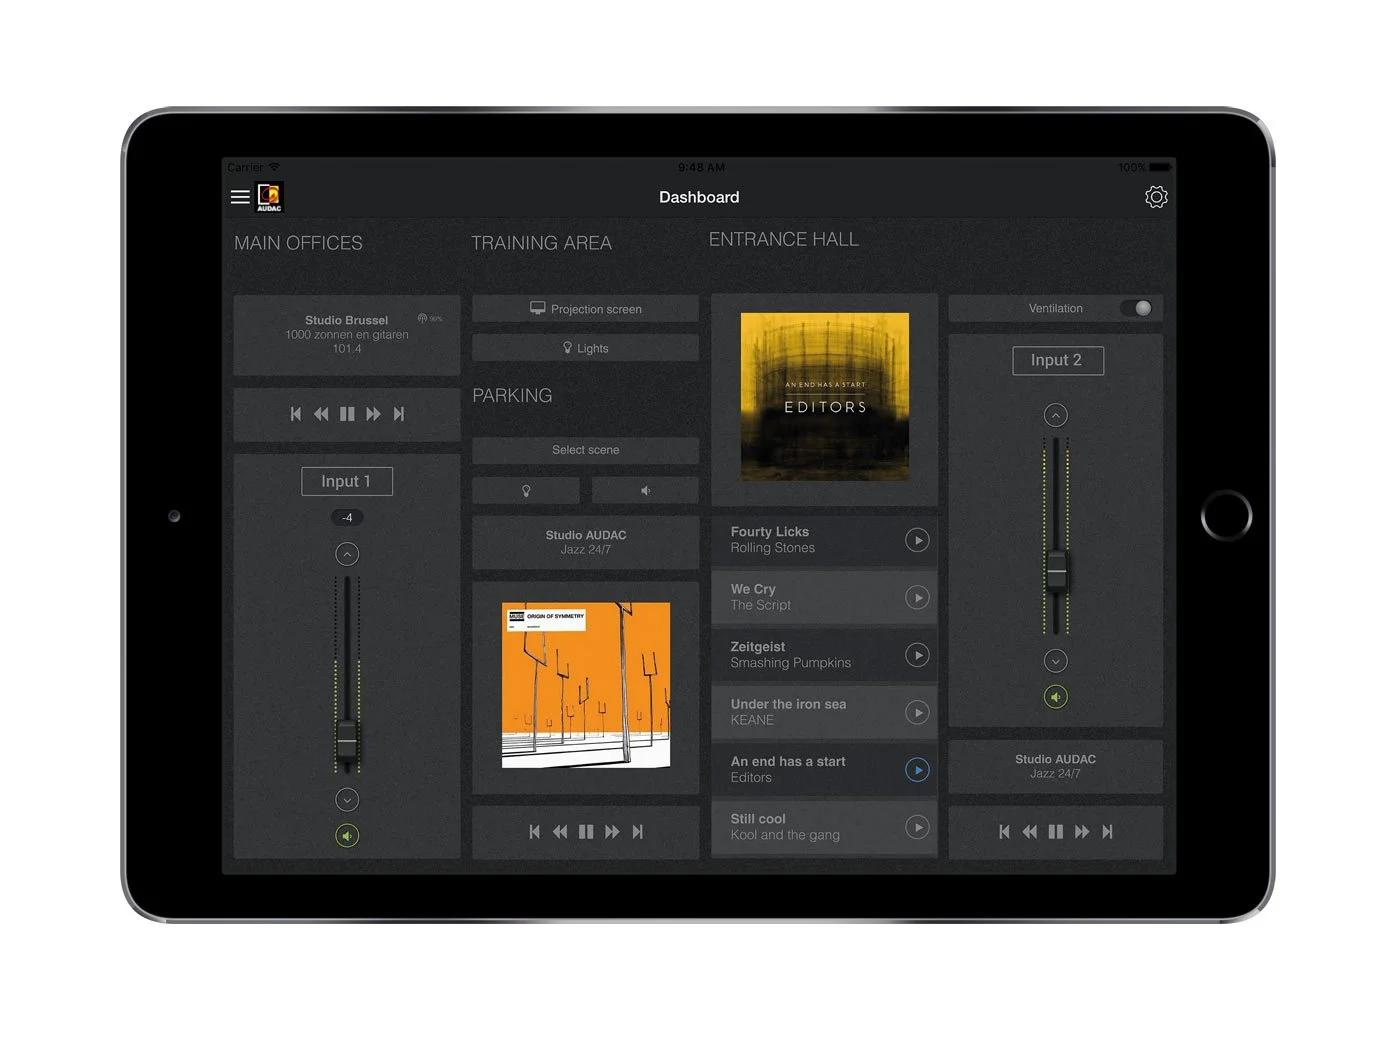This screenshot has width=1400, height=1053.
Task: Raise Input 1 volume with up chevron
Action: coord(347,554)
